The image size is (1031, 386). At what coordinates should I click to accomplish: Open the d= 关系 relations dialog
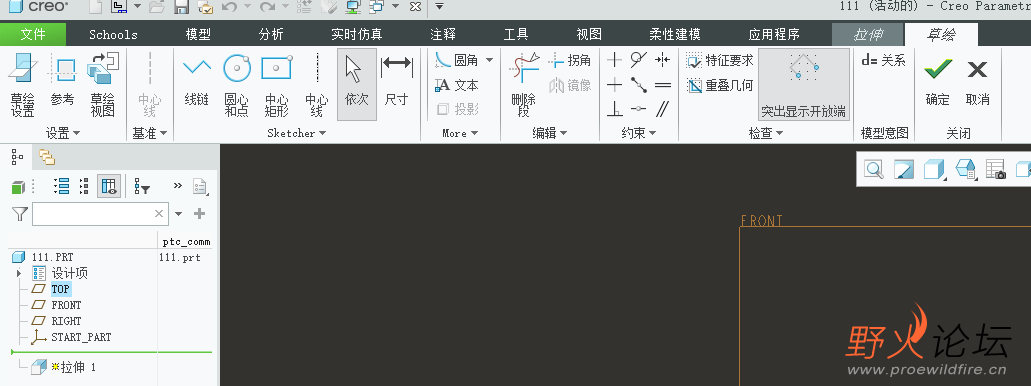click(884, 60)
